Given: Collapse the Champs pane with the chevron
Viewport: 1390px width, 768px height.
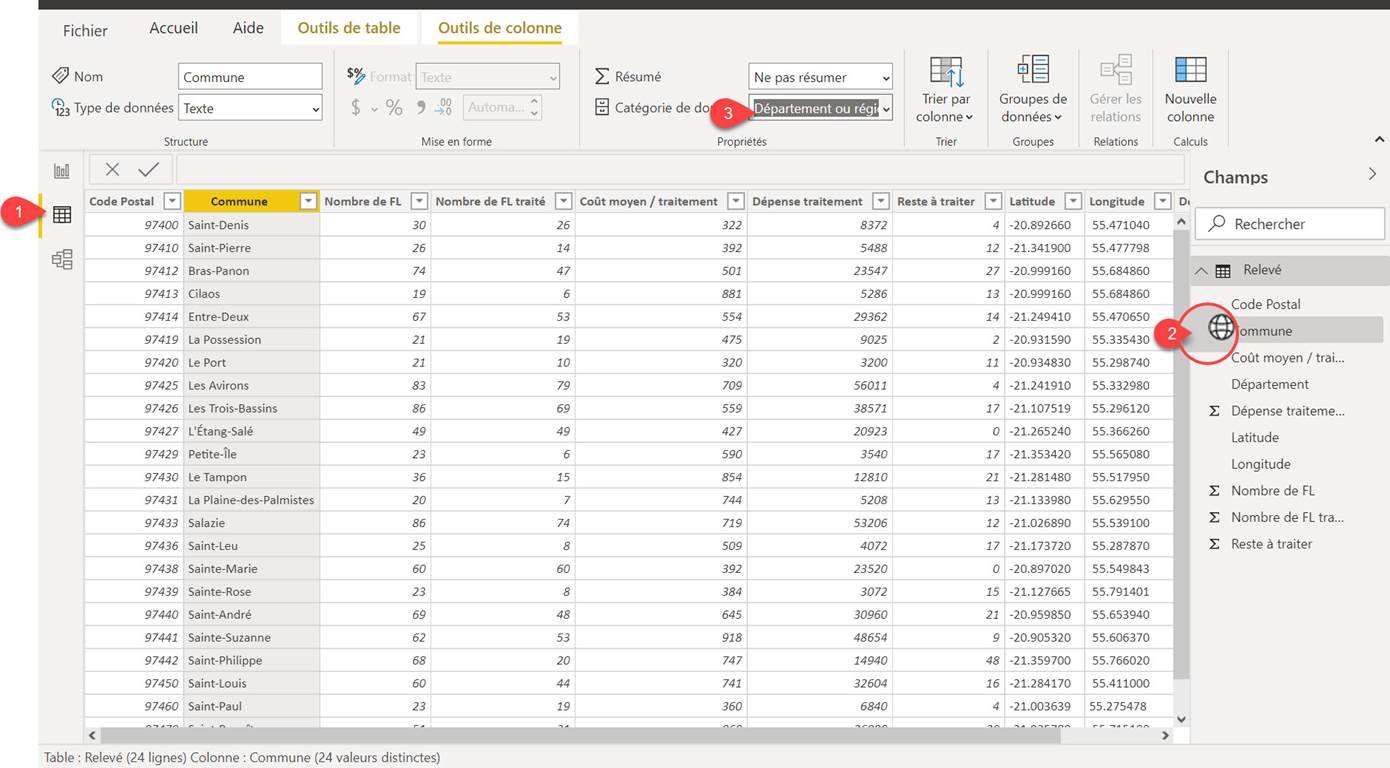Looking at the screenshot, I should (x=1372, y=175).
